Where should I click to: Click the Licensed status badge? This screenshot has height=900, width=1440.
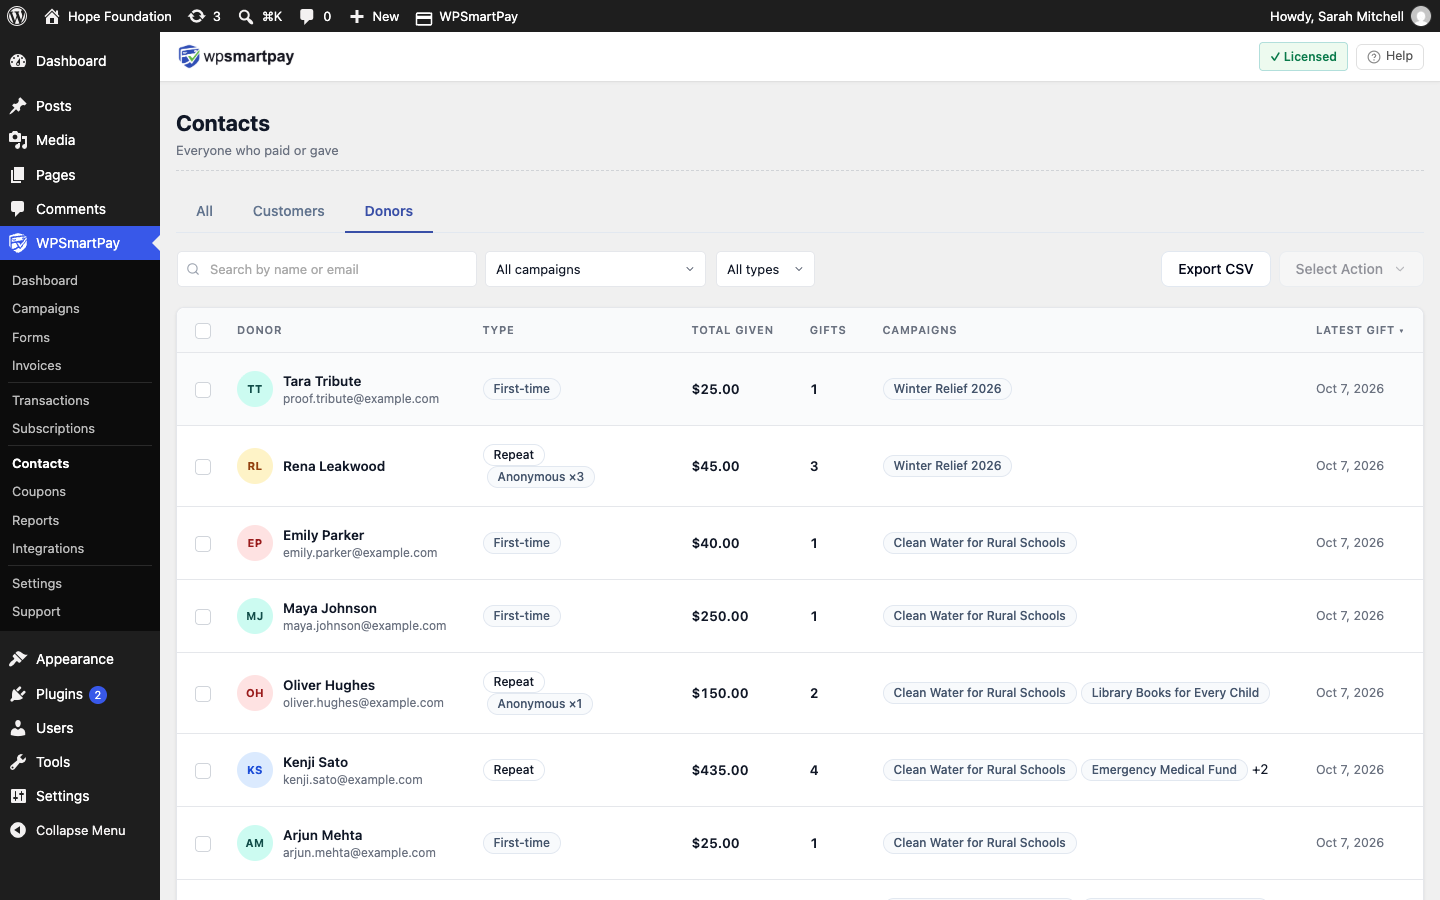point(1303,56)
